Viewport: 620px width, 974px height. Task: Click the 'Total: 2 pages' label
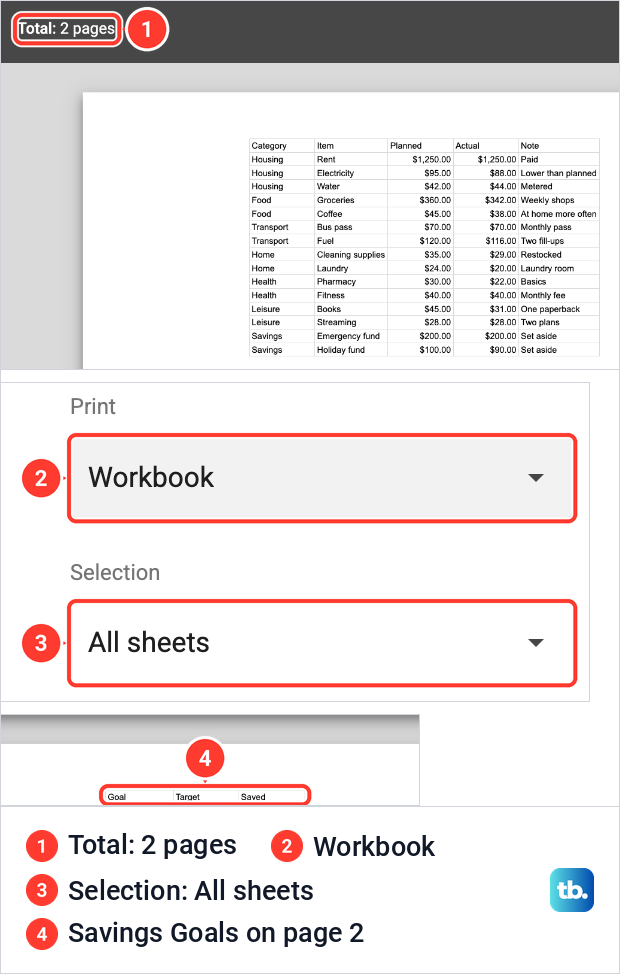(66, 29)
